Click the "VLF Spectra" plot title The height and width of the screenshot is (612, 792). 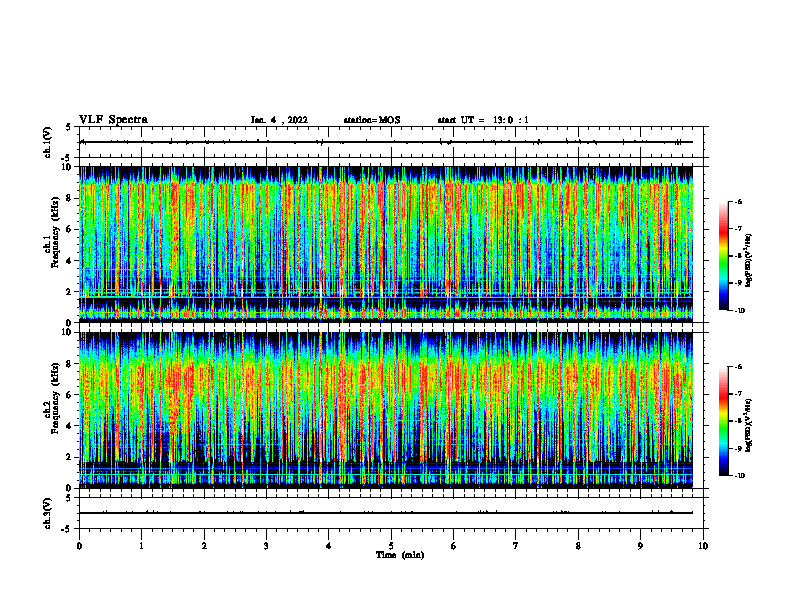point(113,120)
